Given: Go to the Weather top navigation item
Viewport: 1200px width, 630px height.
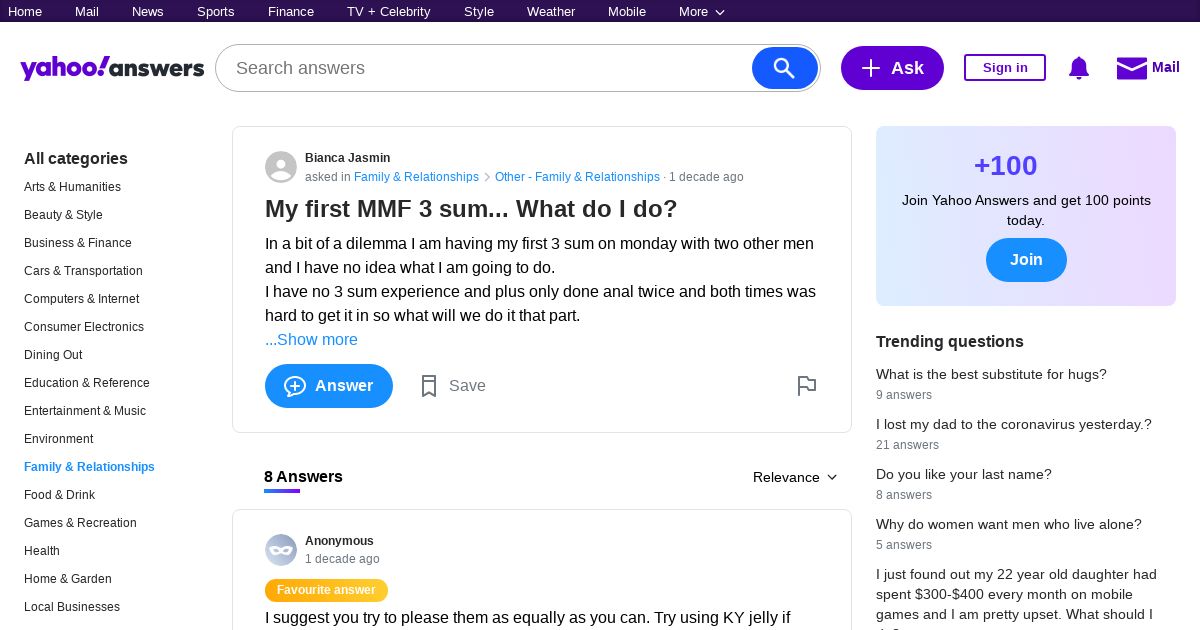Looking at the screenshot, I should [x=551, y=12].
